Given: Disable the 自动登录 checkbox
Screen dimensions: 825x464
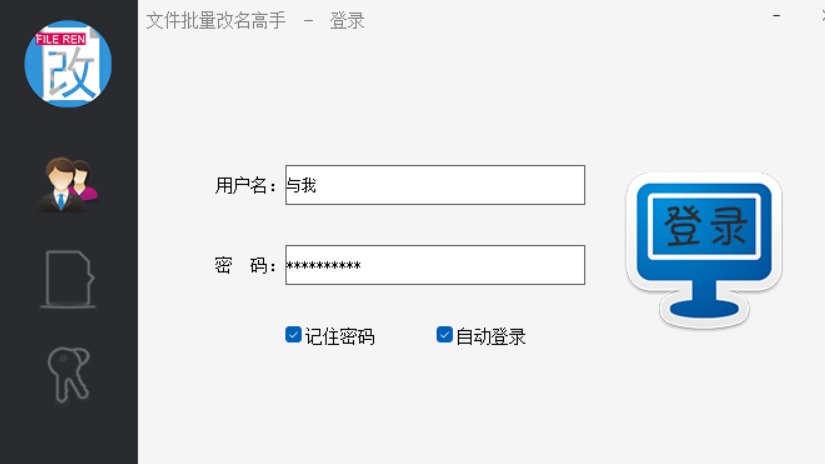Looking at the screenshot, I should [x=445, y=335].
